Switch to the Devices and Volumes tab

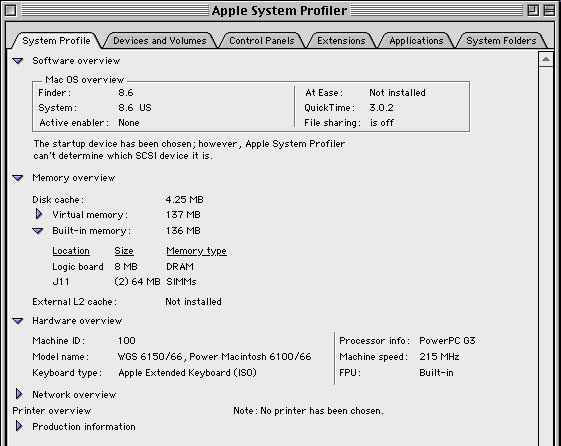160,41
